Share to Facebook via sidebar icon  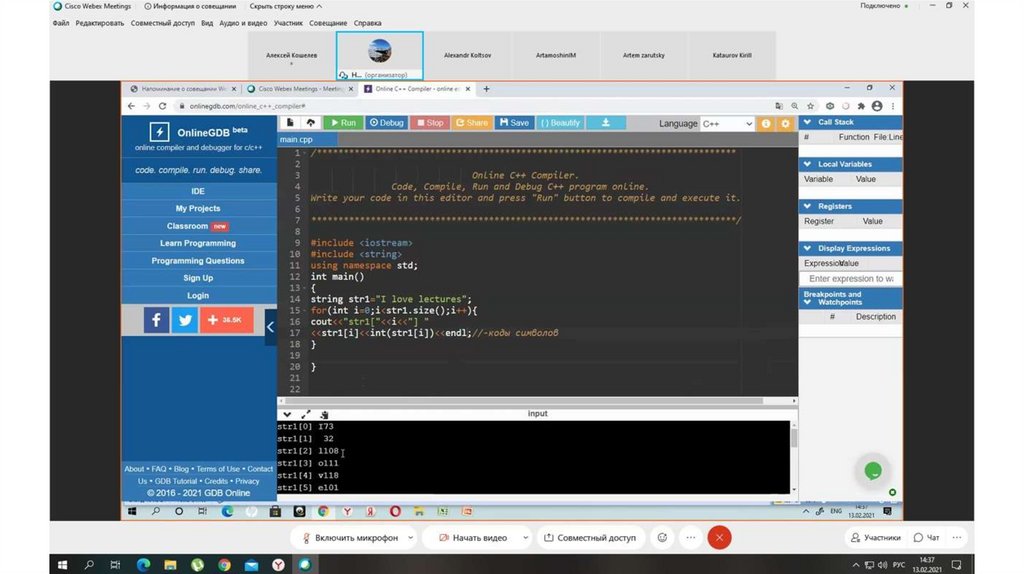coord(156,320)
